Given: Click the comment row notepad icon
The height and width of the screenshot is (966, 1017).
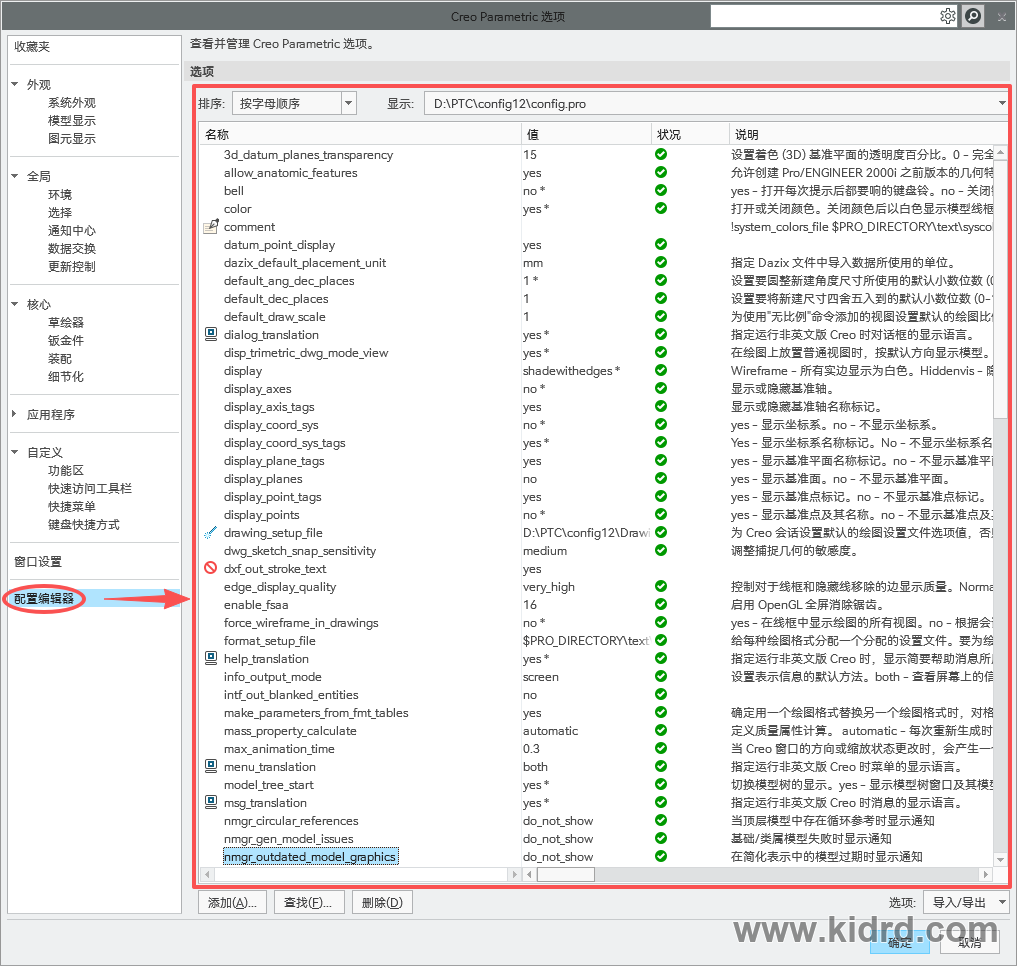Looking at the screenshot, I should tap(211, 226).
